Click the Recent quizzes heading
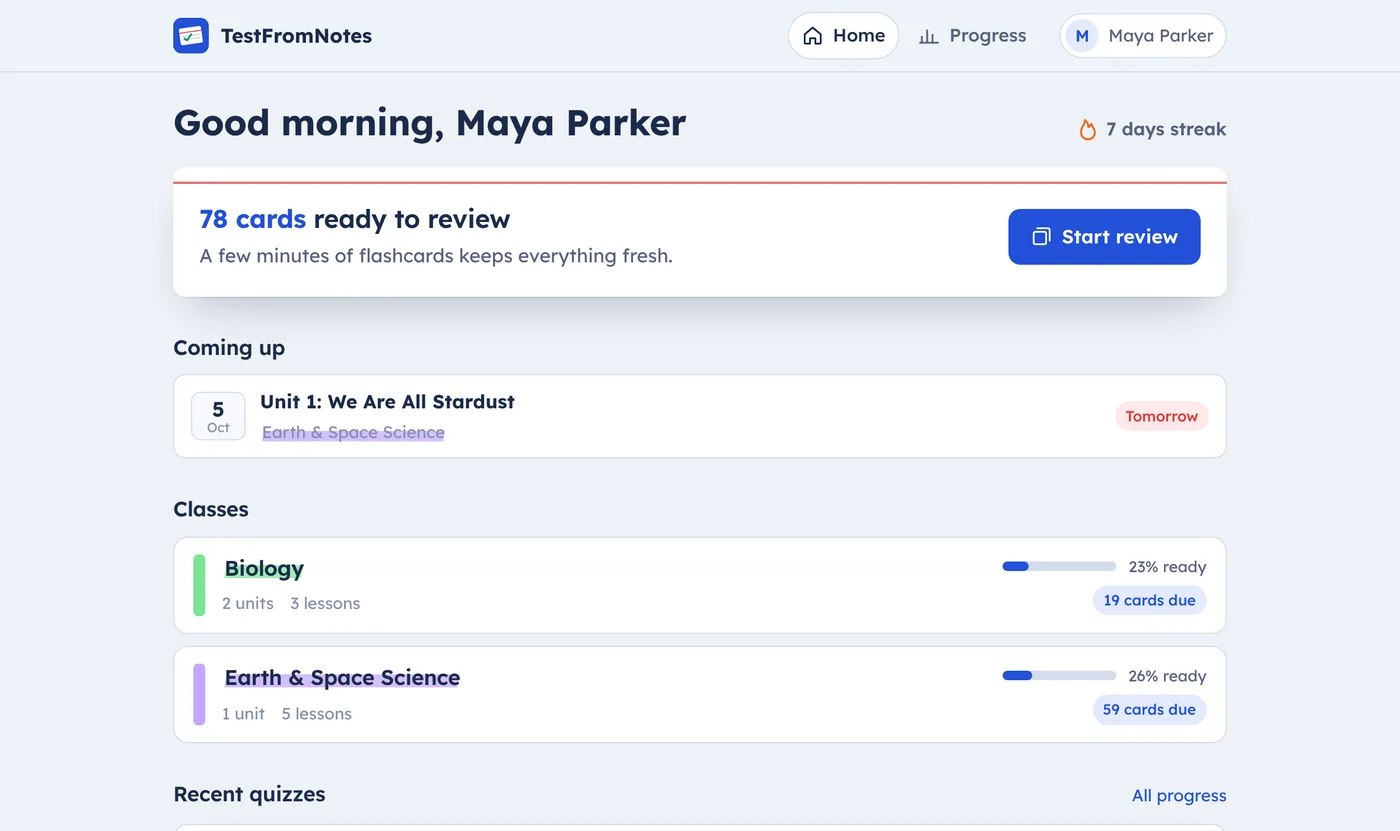Image resolution: width=1400 pixels, height=831 pixels. click(249, 794)
